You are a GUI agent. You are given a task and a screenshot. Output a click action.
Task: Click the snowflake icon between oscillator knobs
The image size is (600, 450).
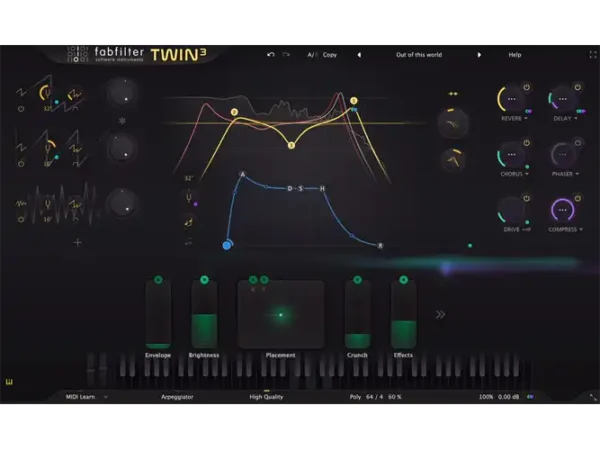122,121
